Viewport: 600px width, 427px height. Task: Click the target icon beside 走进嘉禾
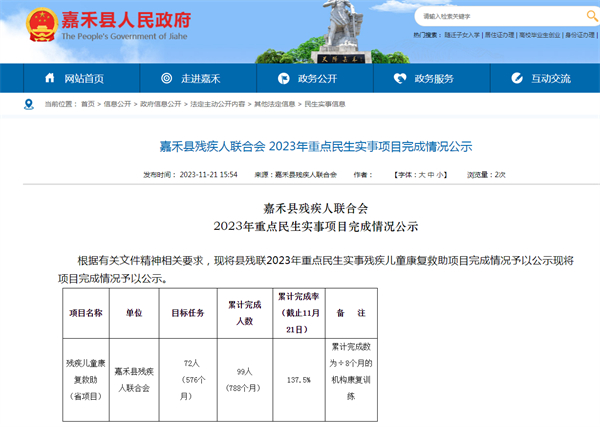[x=166, y=78]
